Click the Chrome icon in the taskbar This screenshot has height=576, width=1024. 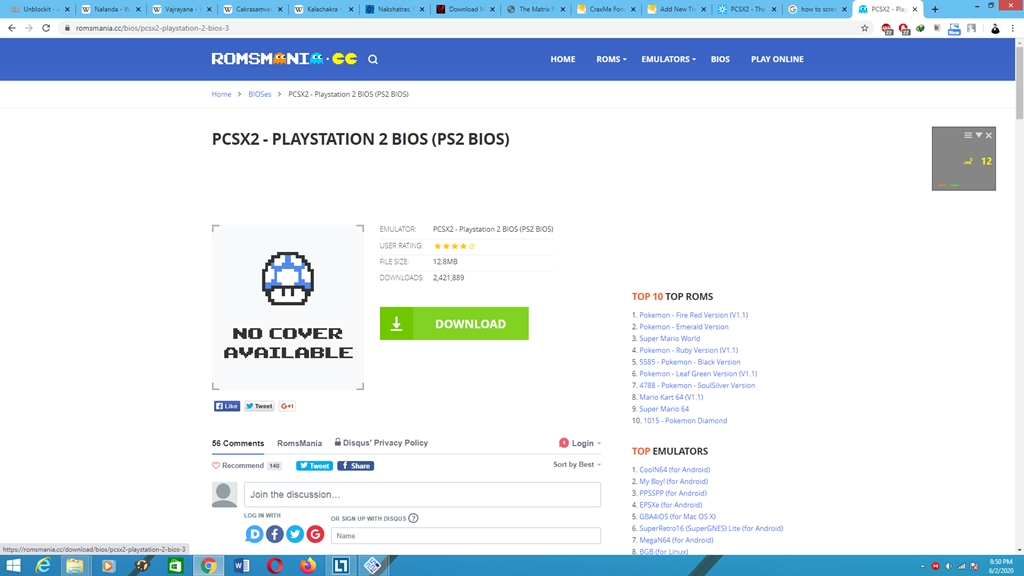pyautogui.click(x=208, y=566)
